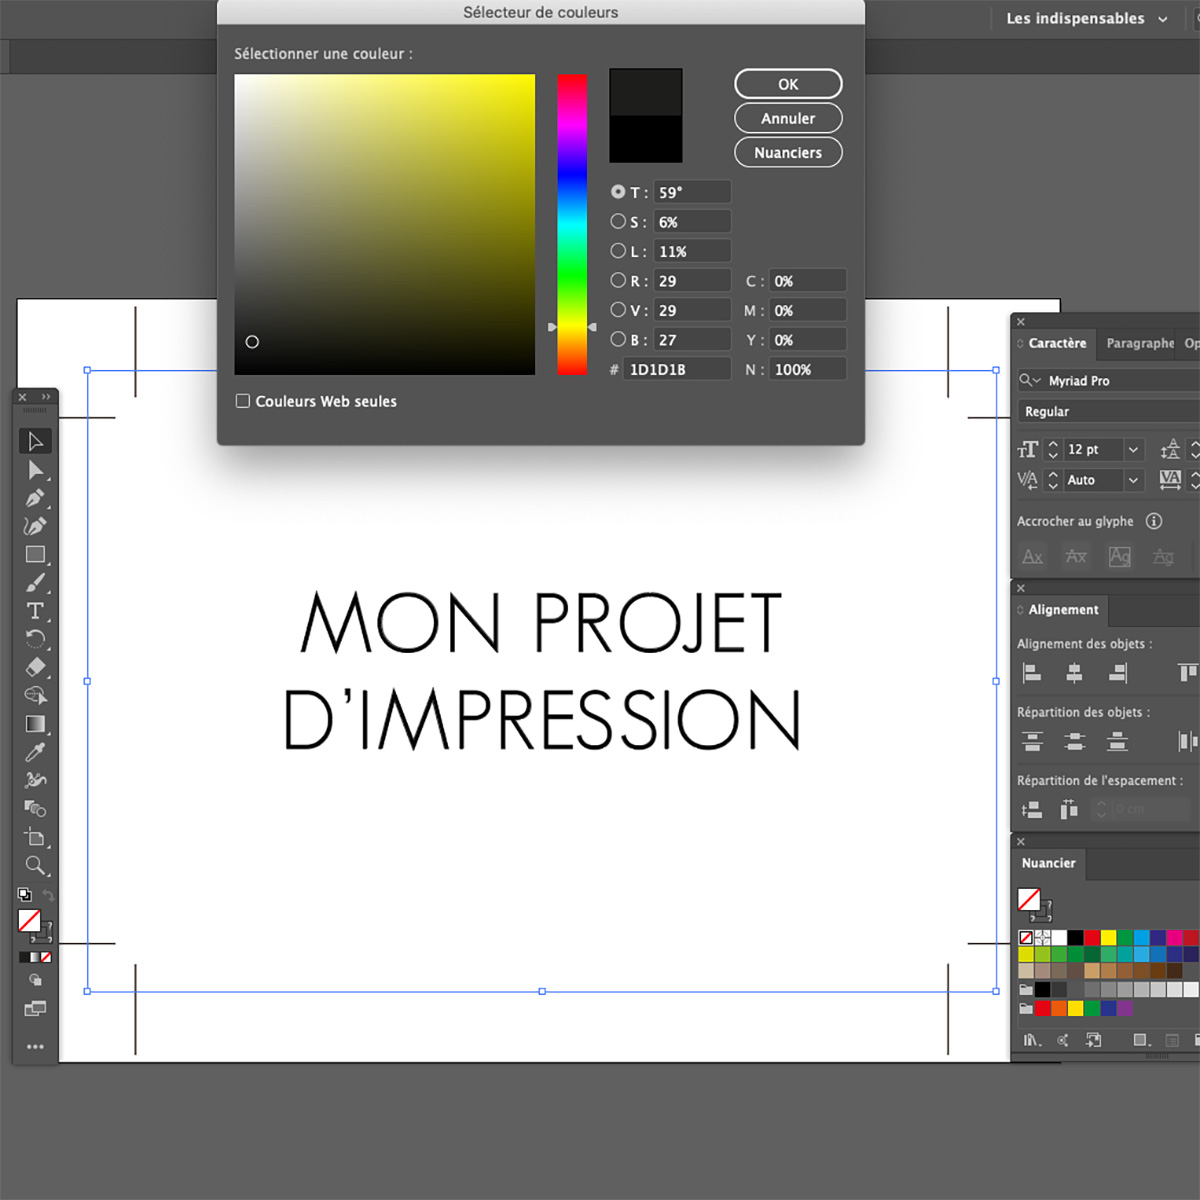This screenshot has height=1200, width=1200.
Task: Select the R red channel radio button
Action: click(x=618, y=281)
